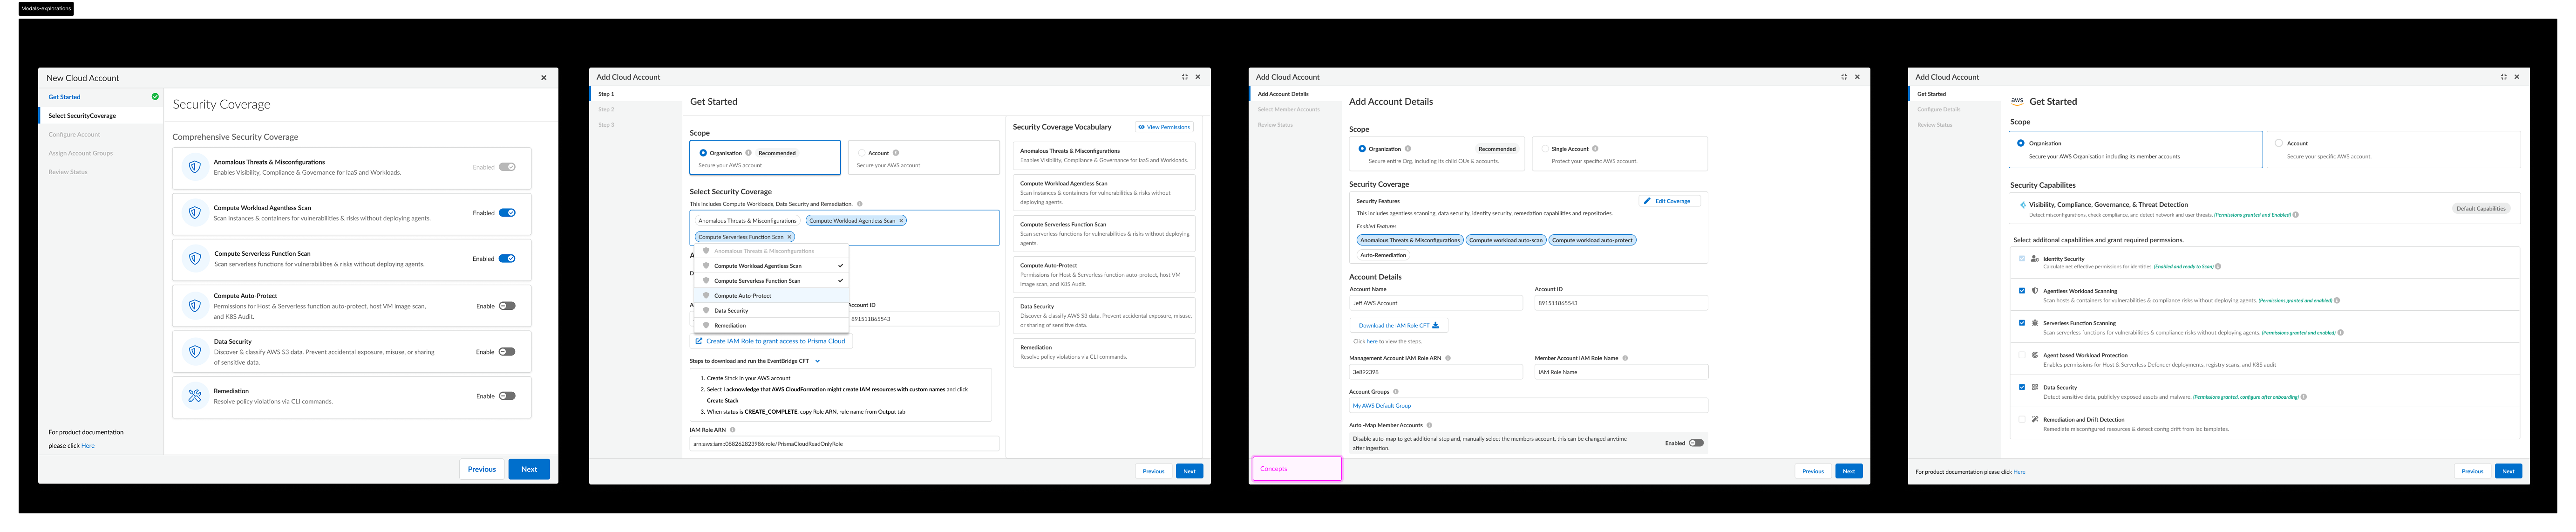Click the green checkmark beside Get Started step
Image resolution: width=2576 pixels, height=532 pixels.
tap(155, 97)
